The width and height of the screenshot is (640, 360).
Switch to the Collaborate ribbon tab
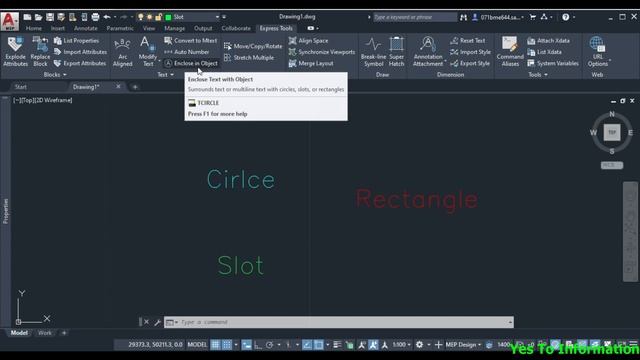pyautogui.click(x=236, y=28)
